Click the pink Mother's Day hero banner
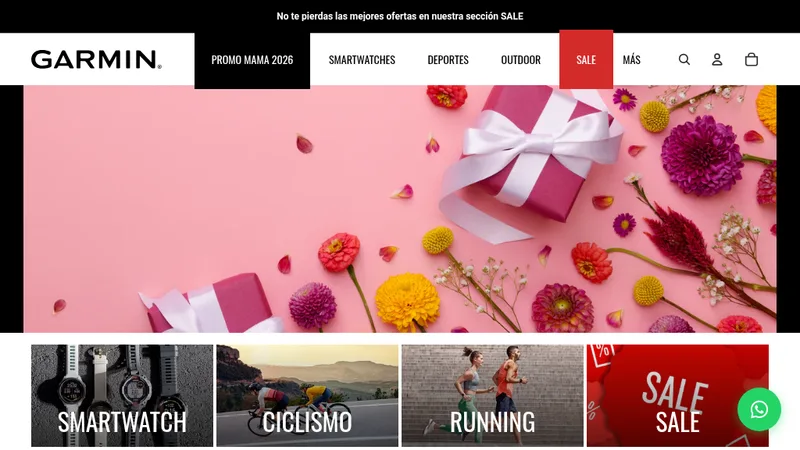Viewport: 800px width, 450px height. (400, 209)
